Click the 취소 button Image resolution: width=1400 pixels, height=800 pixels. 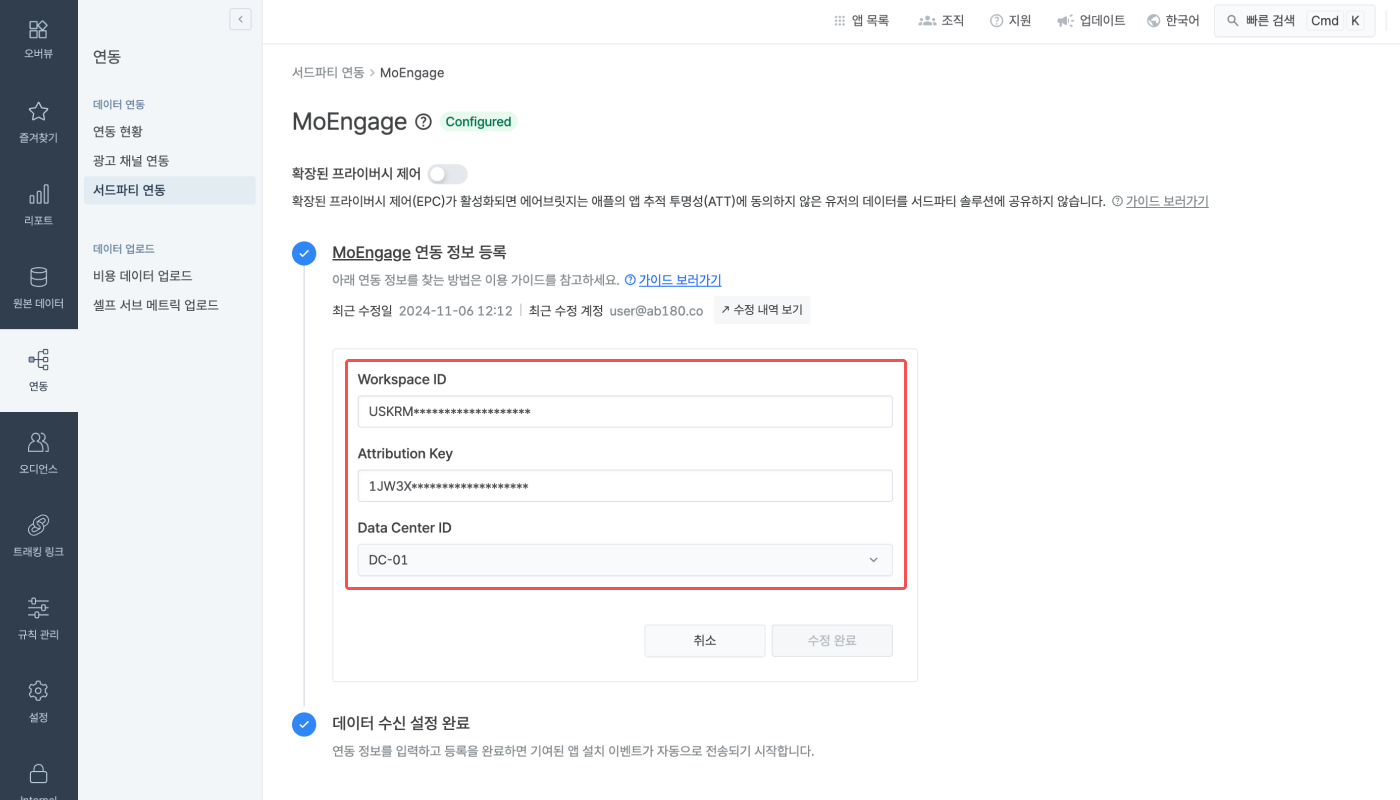pos(705,641)
